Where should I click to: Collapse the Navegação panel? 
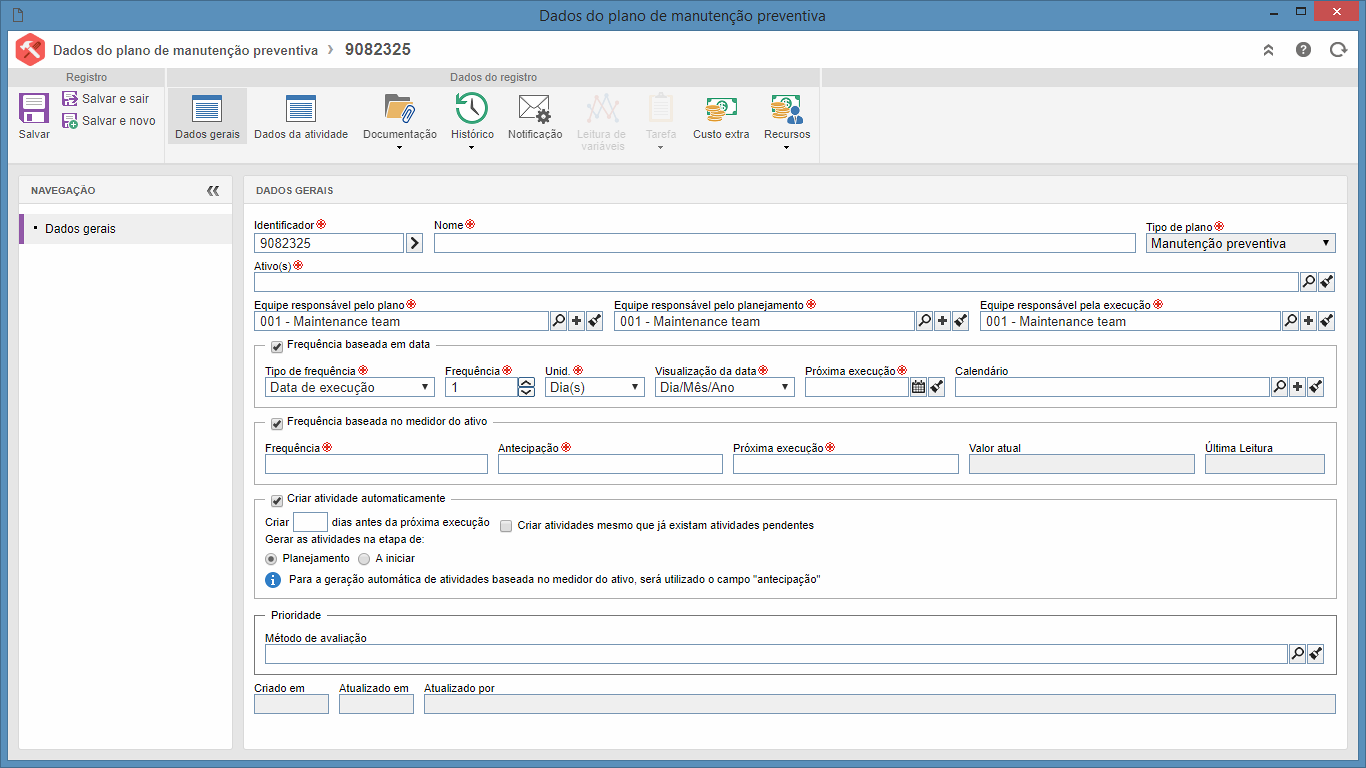(x=213, y=190)
